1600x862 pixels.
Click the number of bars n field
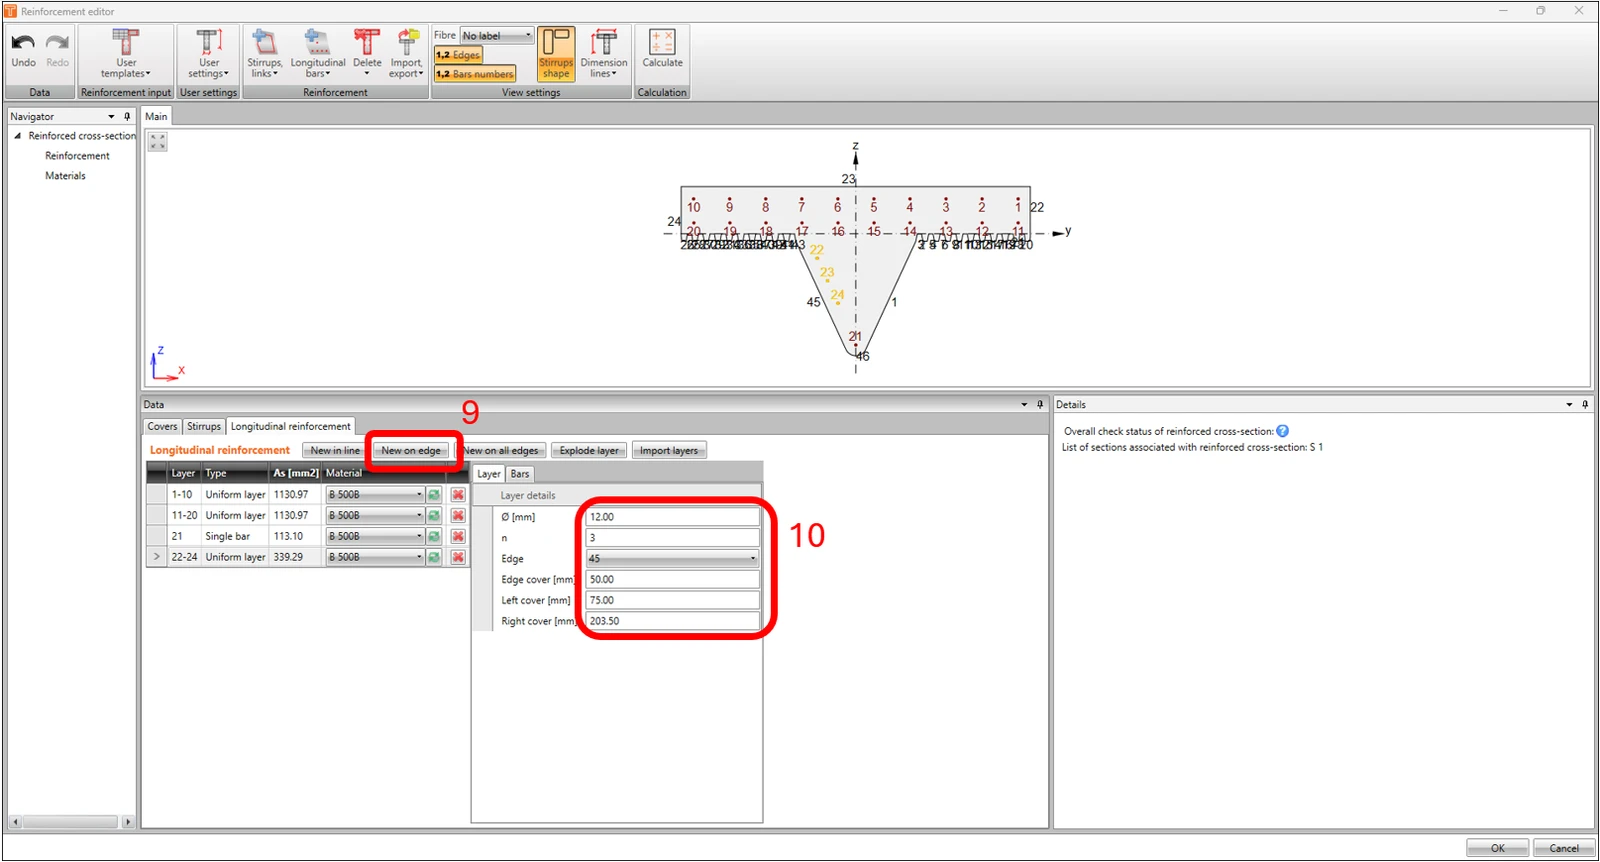pyautogui.click(x=673, y=538)
